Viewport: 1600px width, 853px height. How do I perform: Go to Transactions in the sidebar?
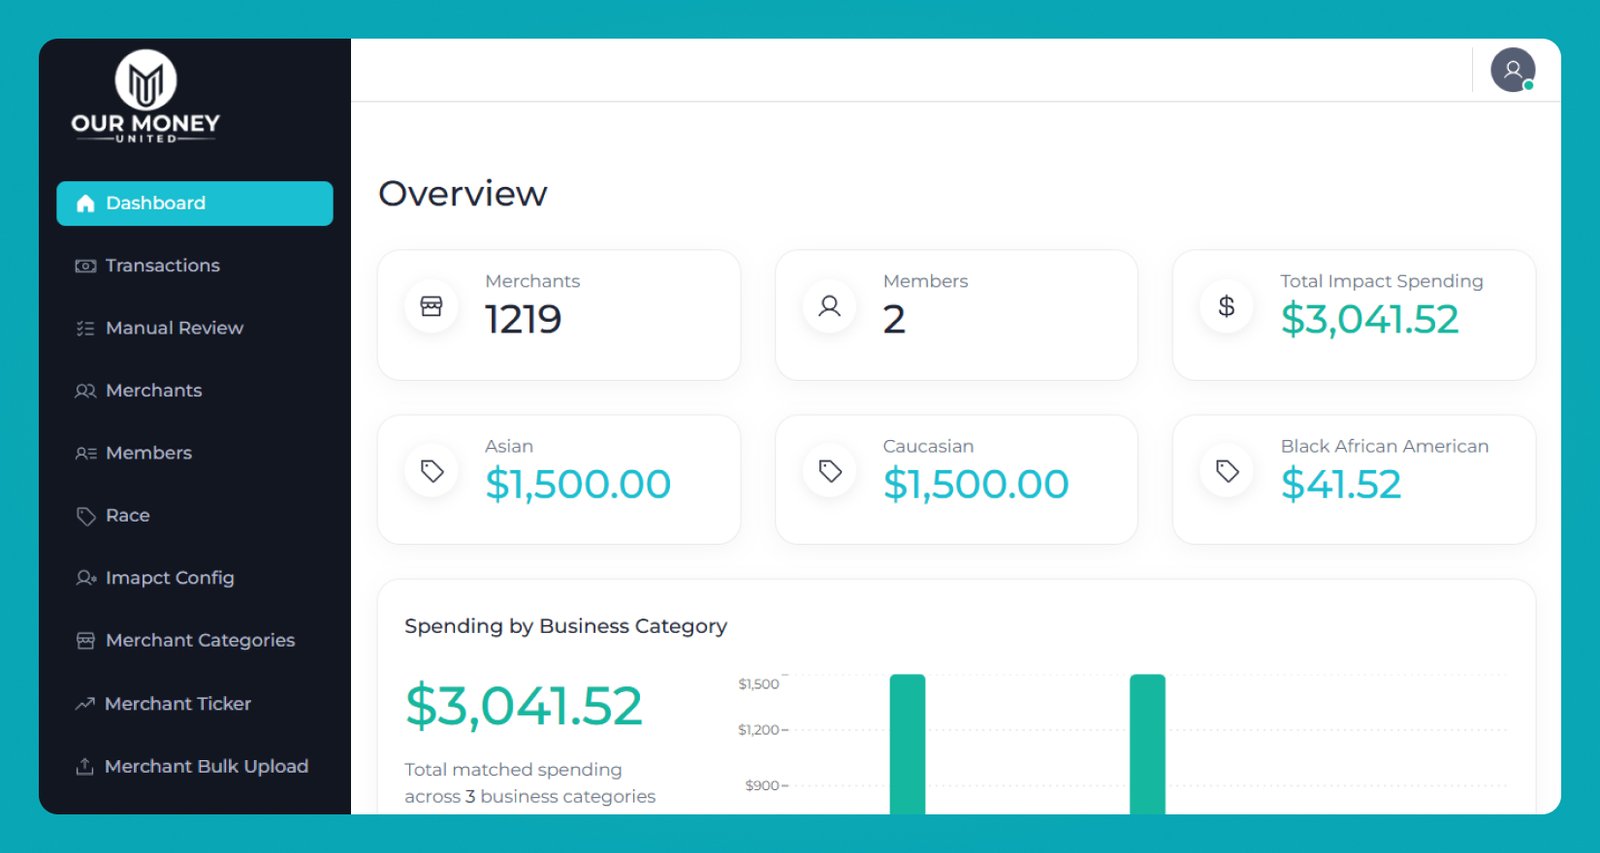(x=162, y=266)
